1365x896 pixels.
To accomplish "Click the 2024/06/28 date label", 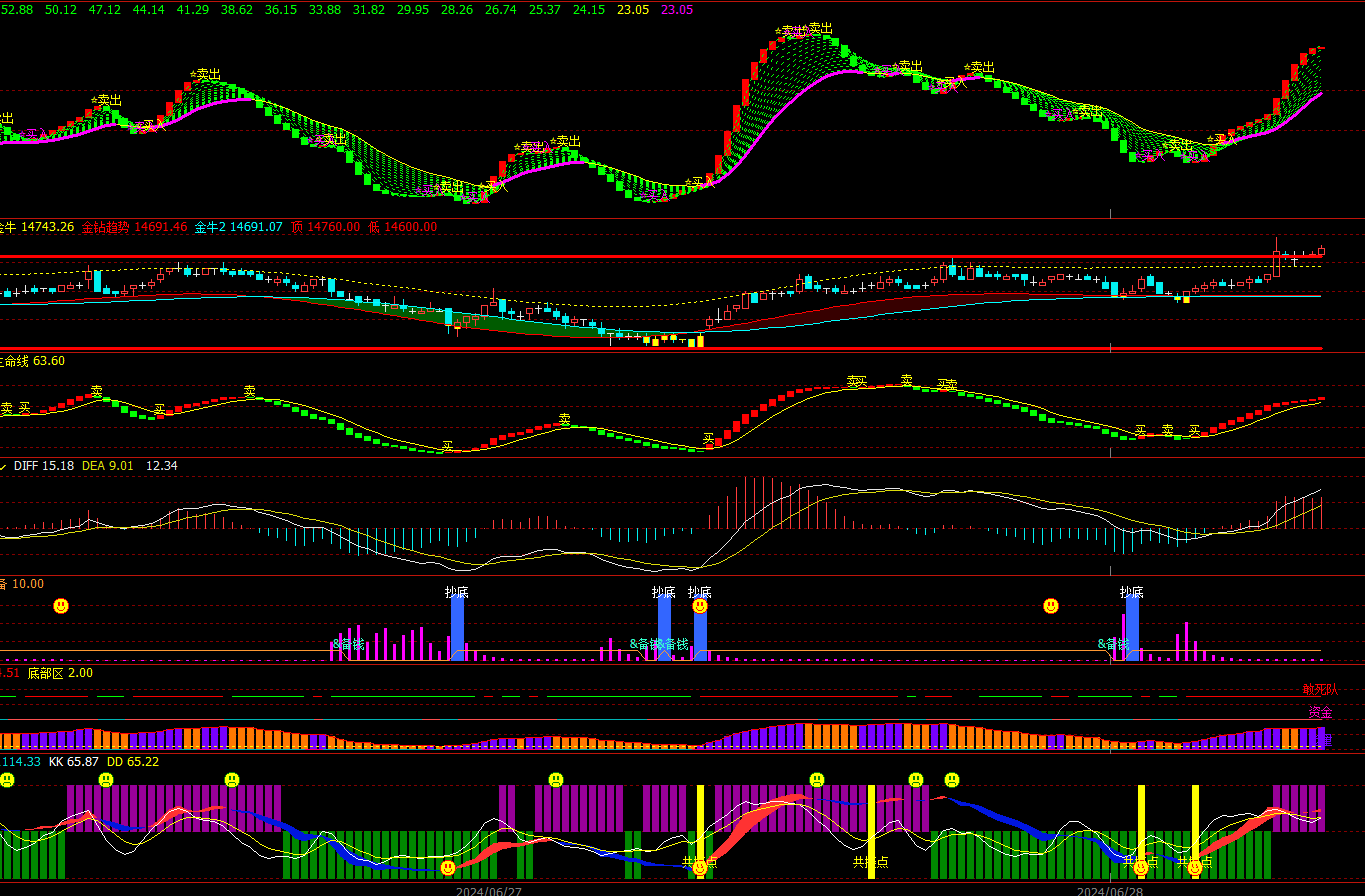I will coord(1110,891).
